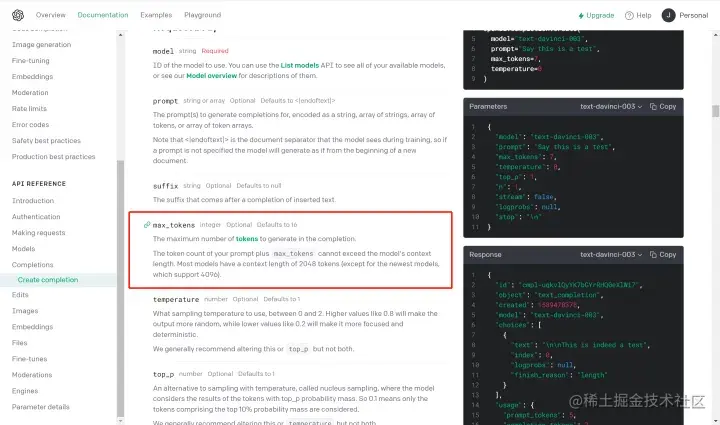Open Introduction under API Reference
This screenshot has width=720, height=425.
pos(33,201)
